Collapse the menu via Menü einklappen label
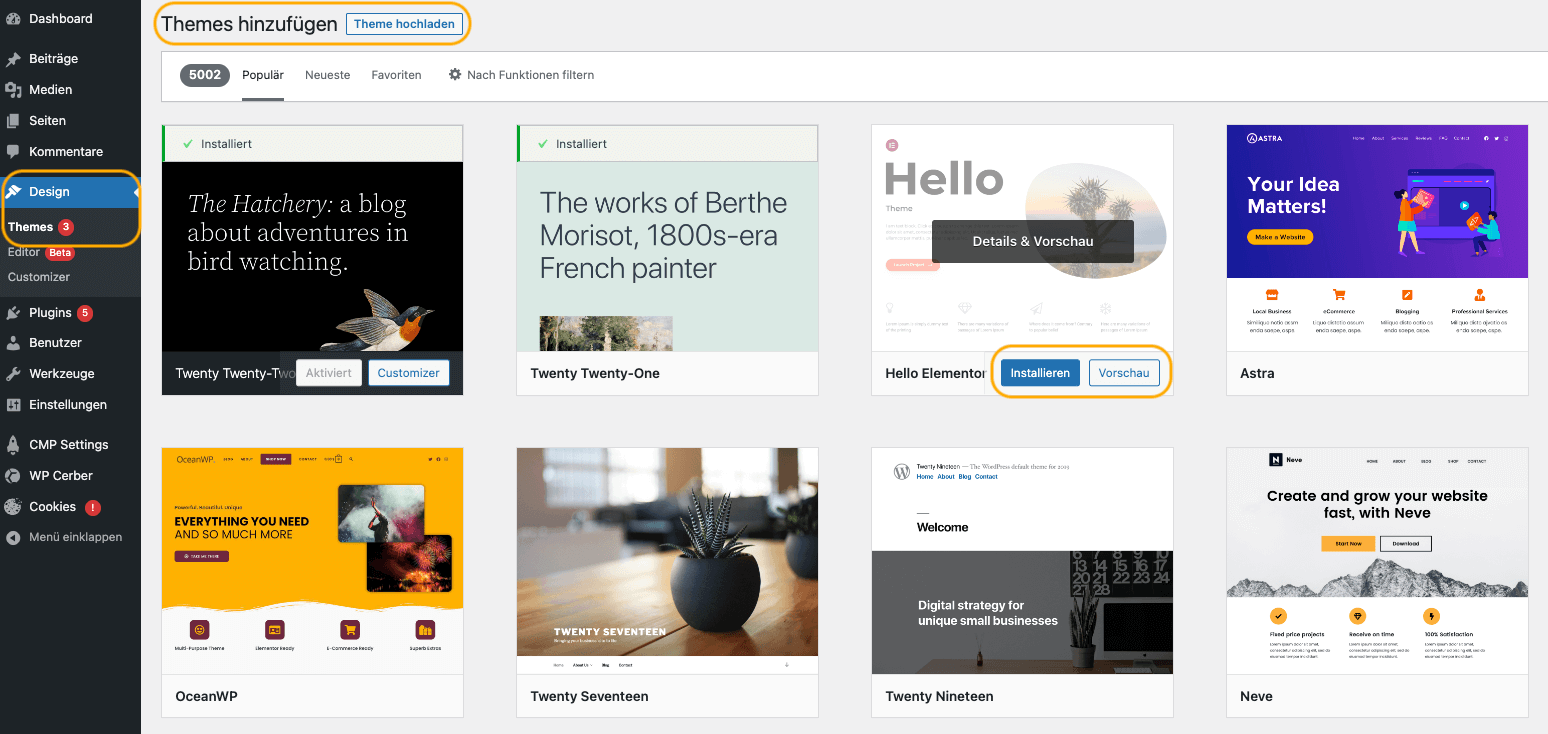This screenshot has width=1548, height=734. click(x=76, y=537)
